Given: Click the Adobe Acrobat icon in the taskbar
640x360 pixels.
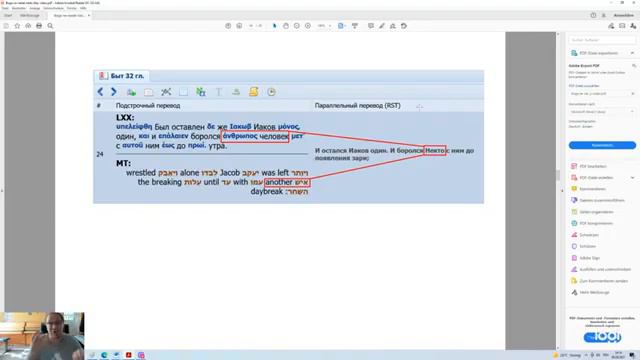Looking at the screenshot, I should point(129,355).
